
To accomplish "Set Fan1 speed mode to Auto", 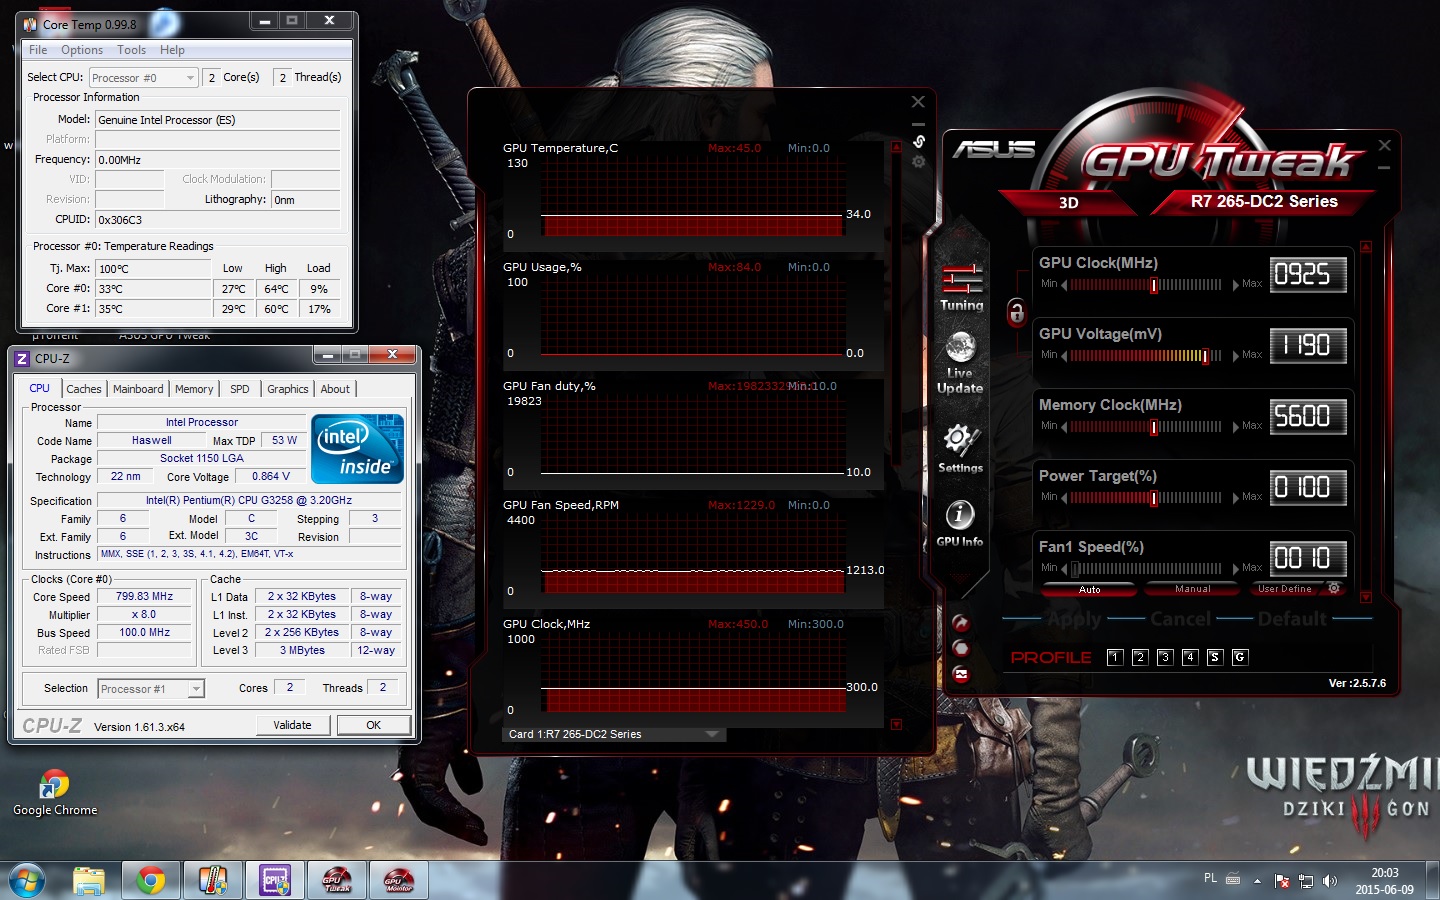I will (x=1089, y=589).
